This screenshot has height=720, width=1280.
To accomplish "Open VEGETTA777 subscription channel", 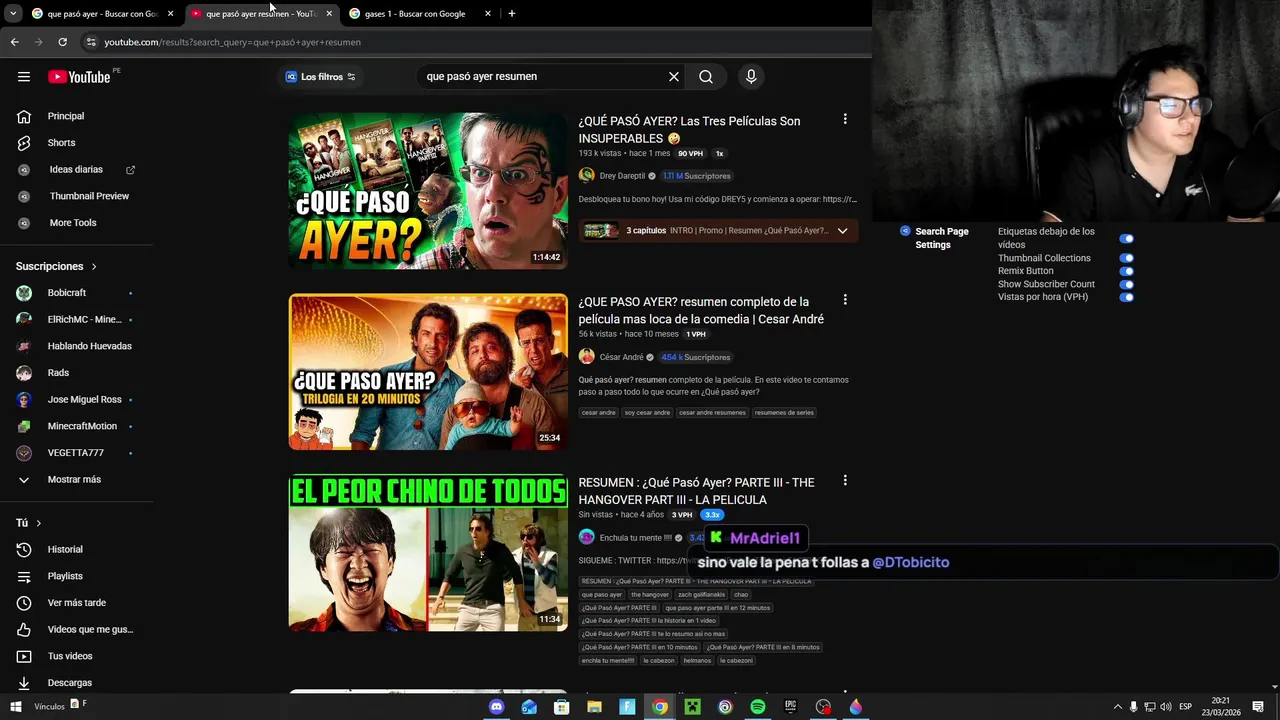I will [77, 453].
